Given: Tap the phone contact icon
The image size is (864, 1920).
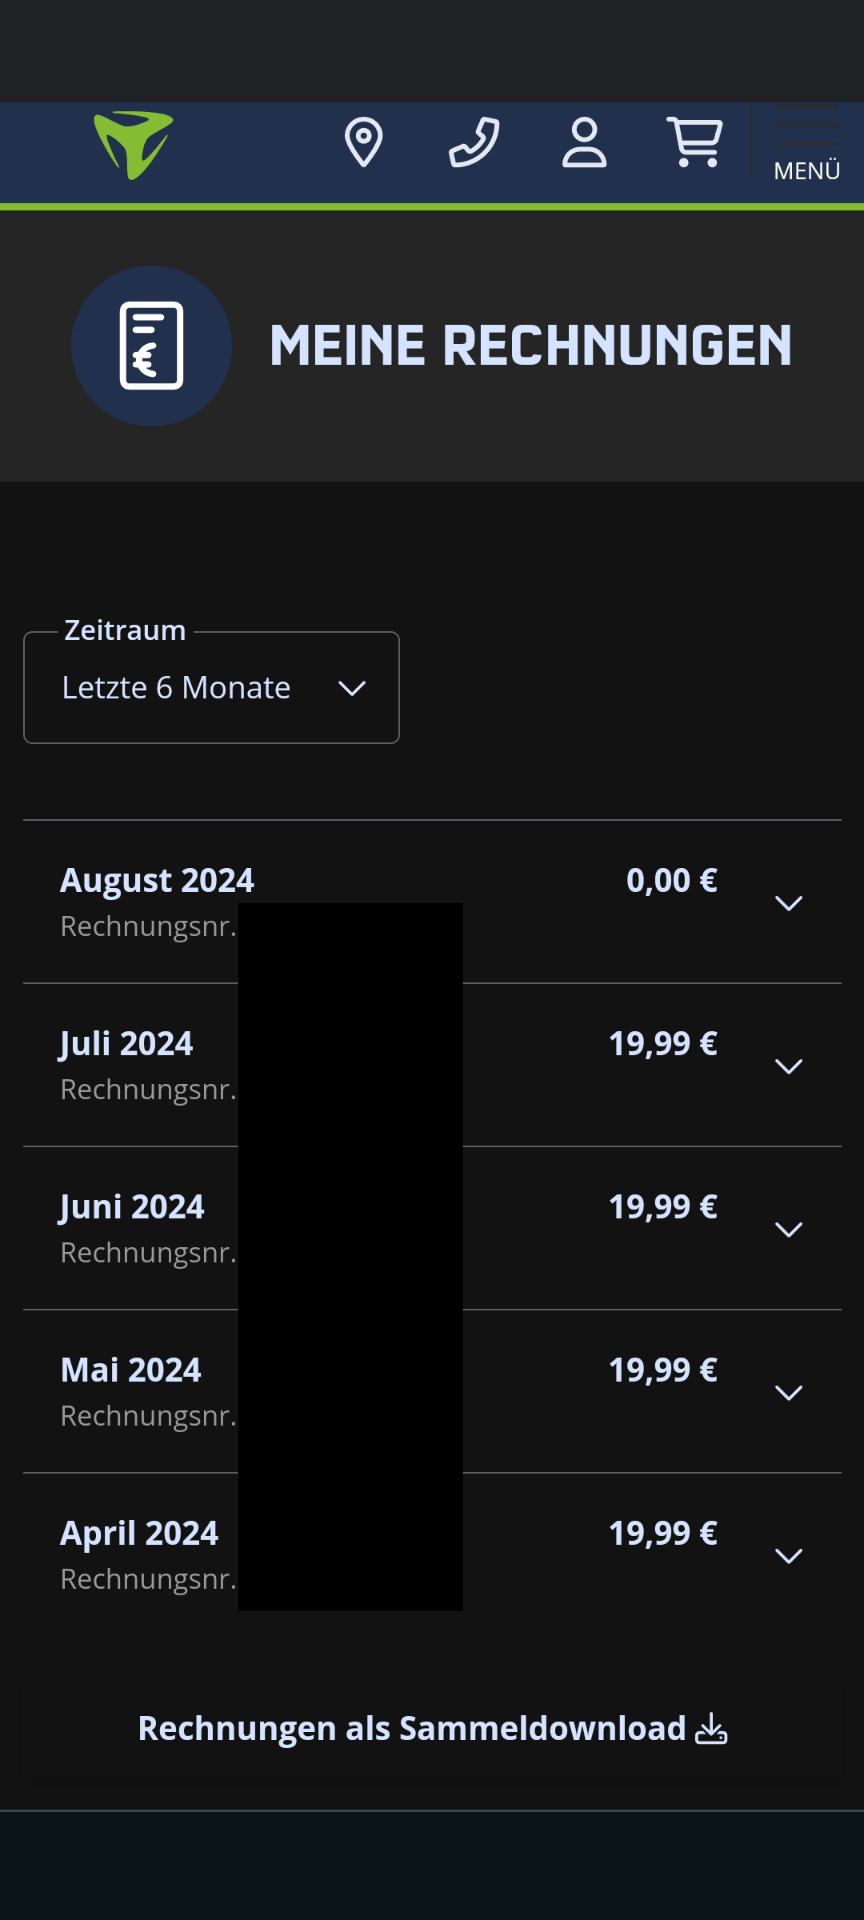Looking at the screenshot, I should pyautogui.click(x=474, y=142).
